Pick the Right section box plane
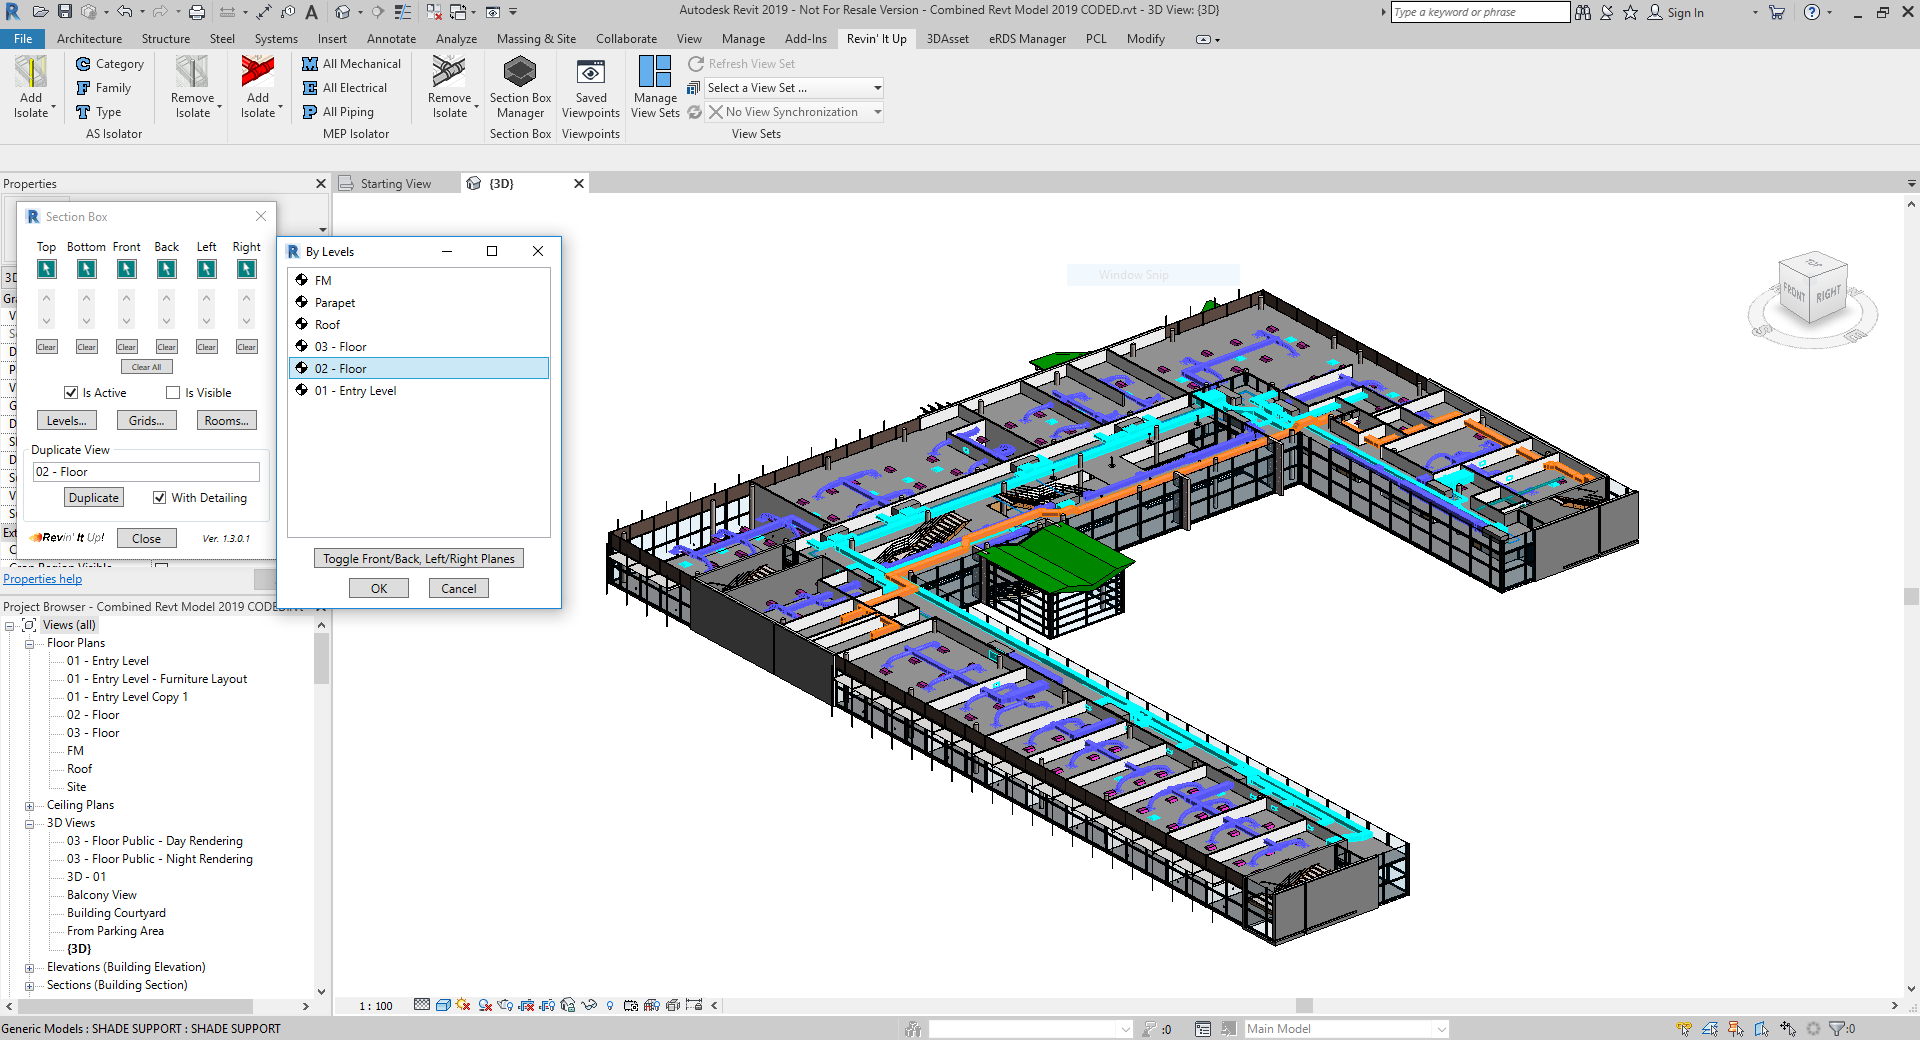The height and width of the screenshot is (1040, 1920). (247, 269)
